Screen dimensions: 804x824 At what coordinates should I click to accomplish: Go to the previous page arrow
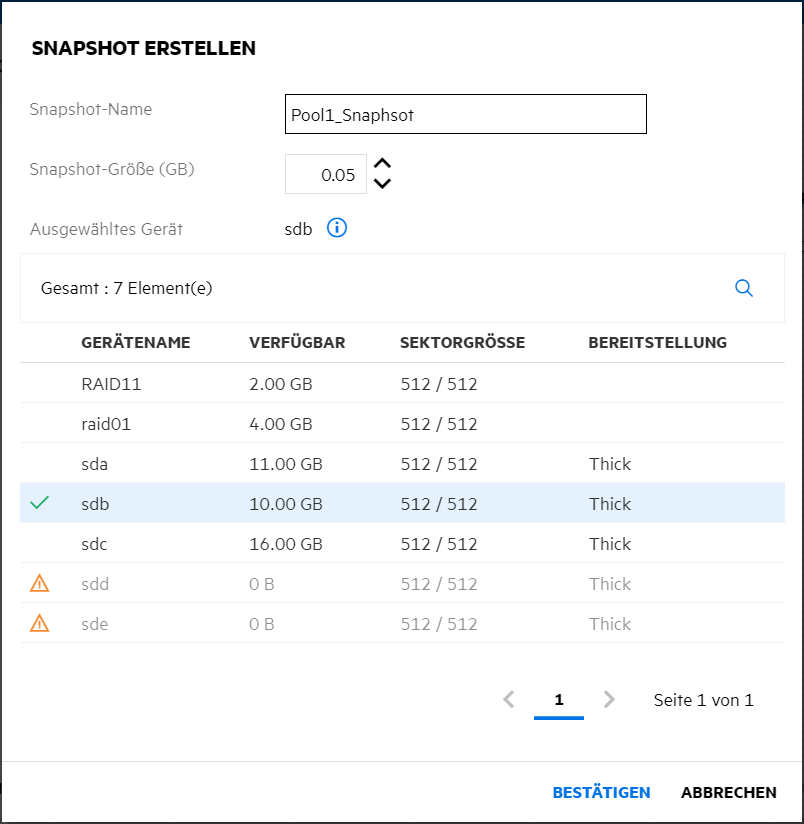point(509,700)
